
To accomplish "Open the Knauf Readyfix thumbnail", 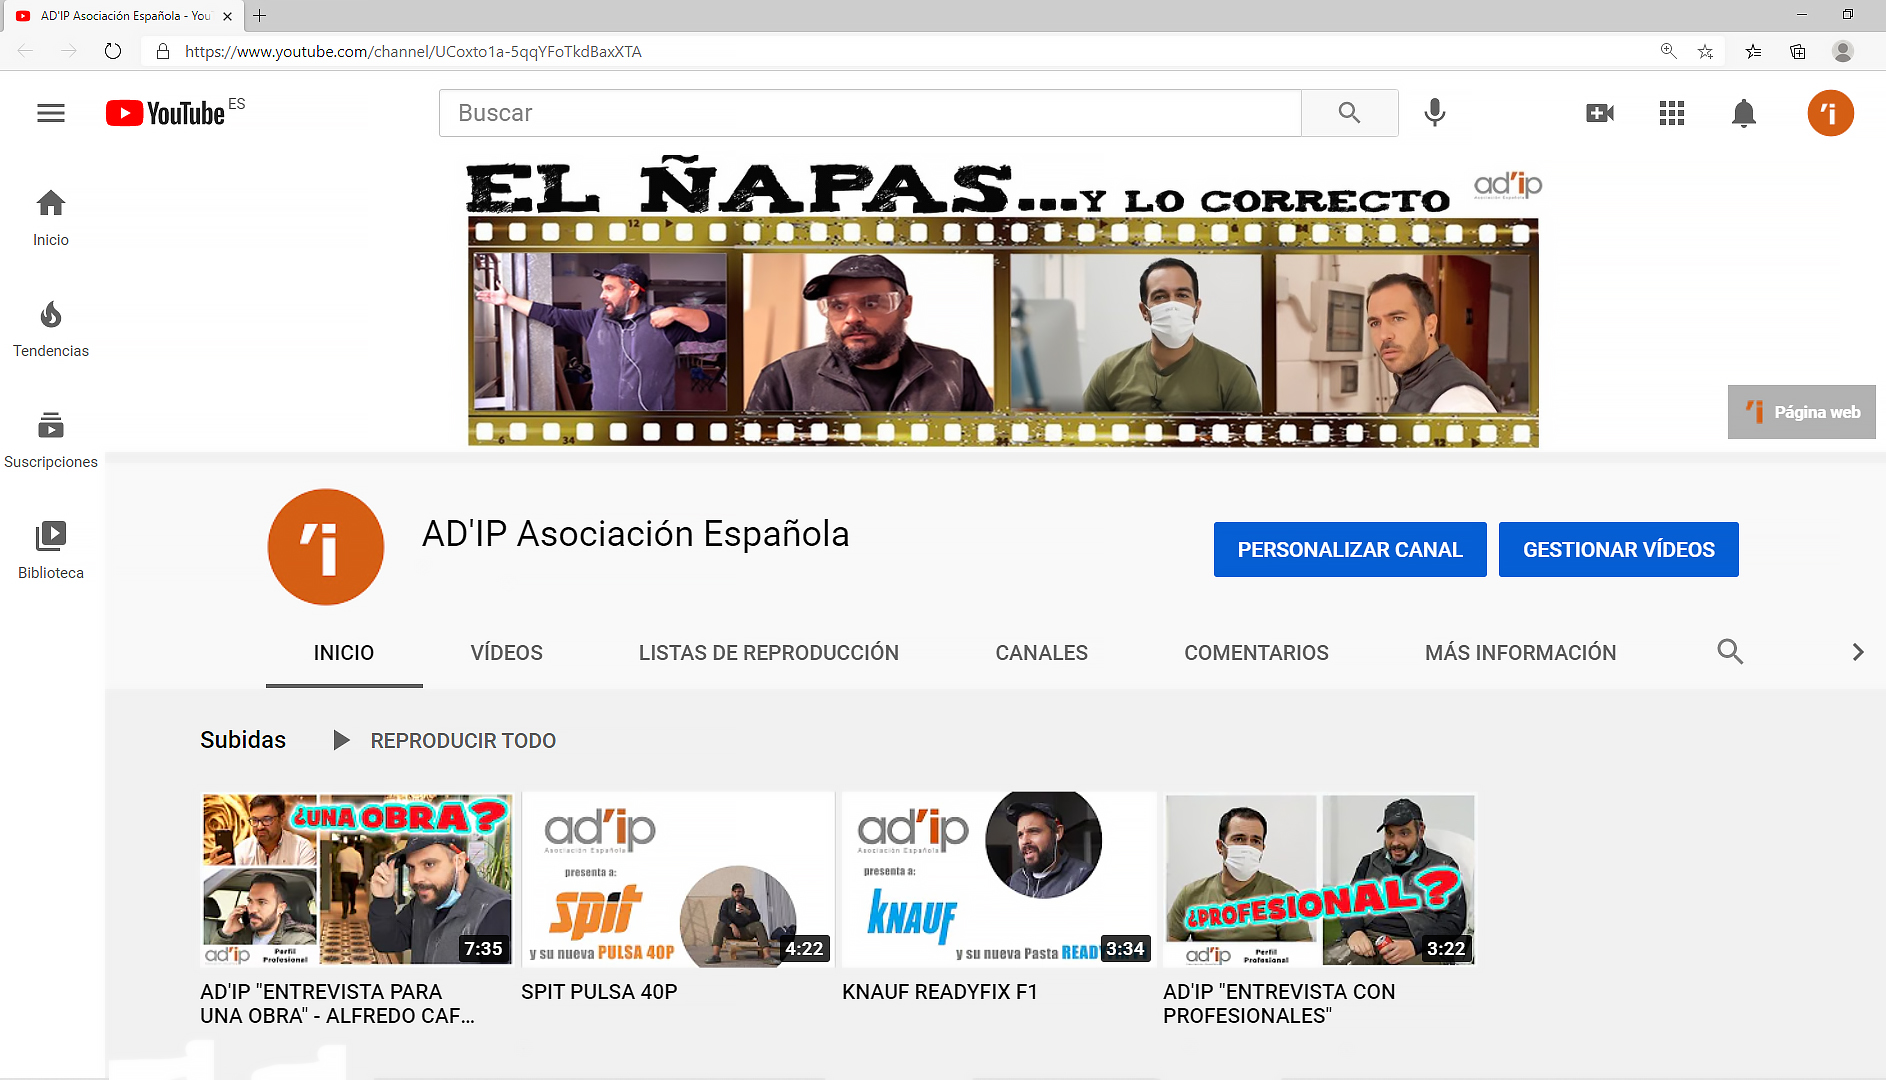I will [x=999, y=879].
